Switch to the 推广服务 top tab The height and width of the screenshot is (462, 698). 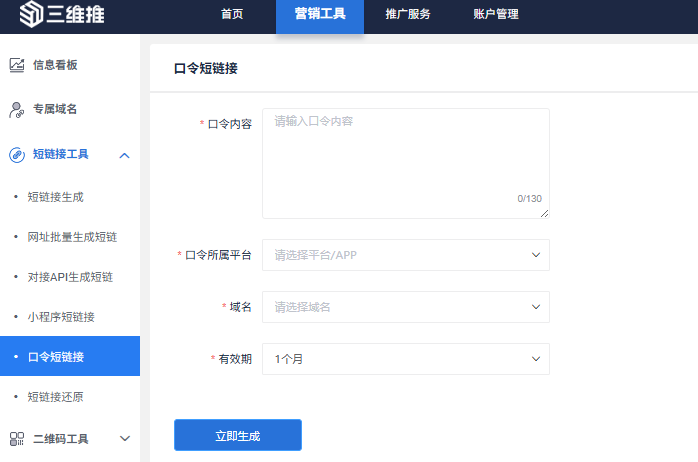click(408, 14)
